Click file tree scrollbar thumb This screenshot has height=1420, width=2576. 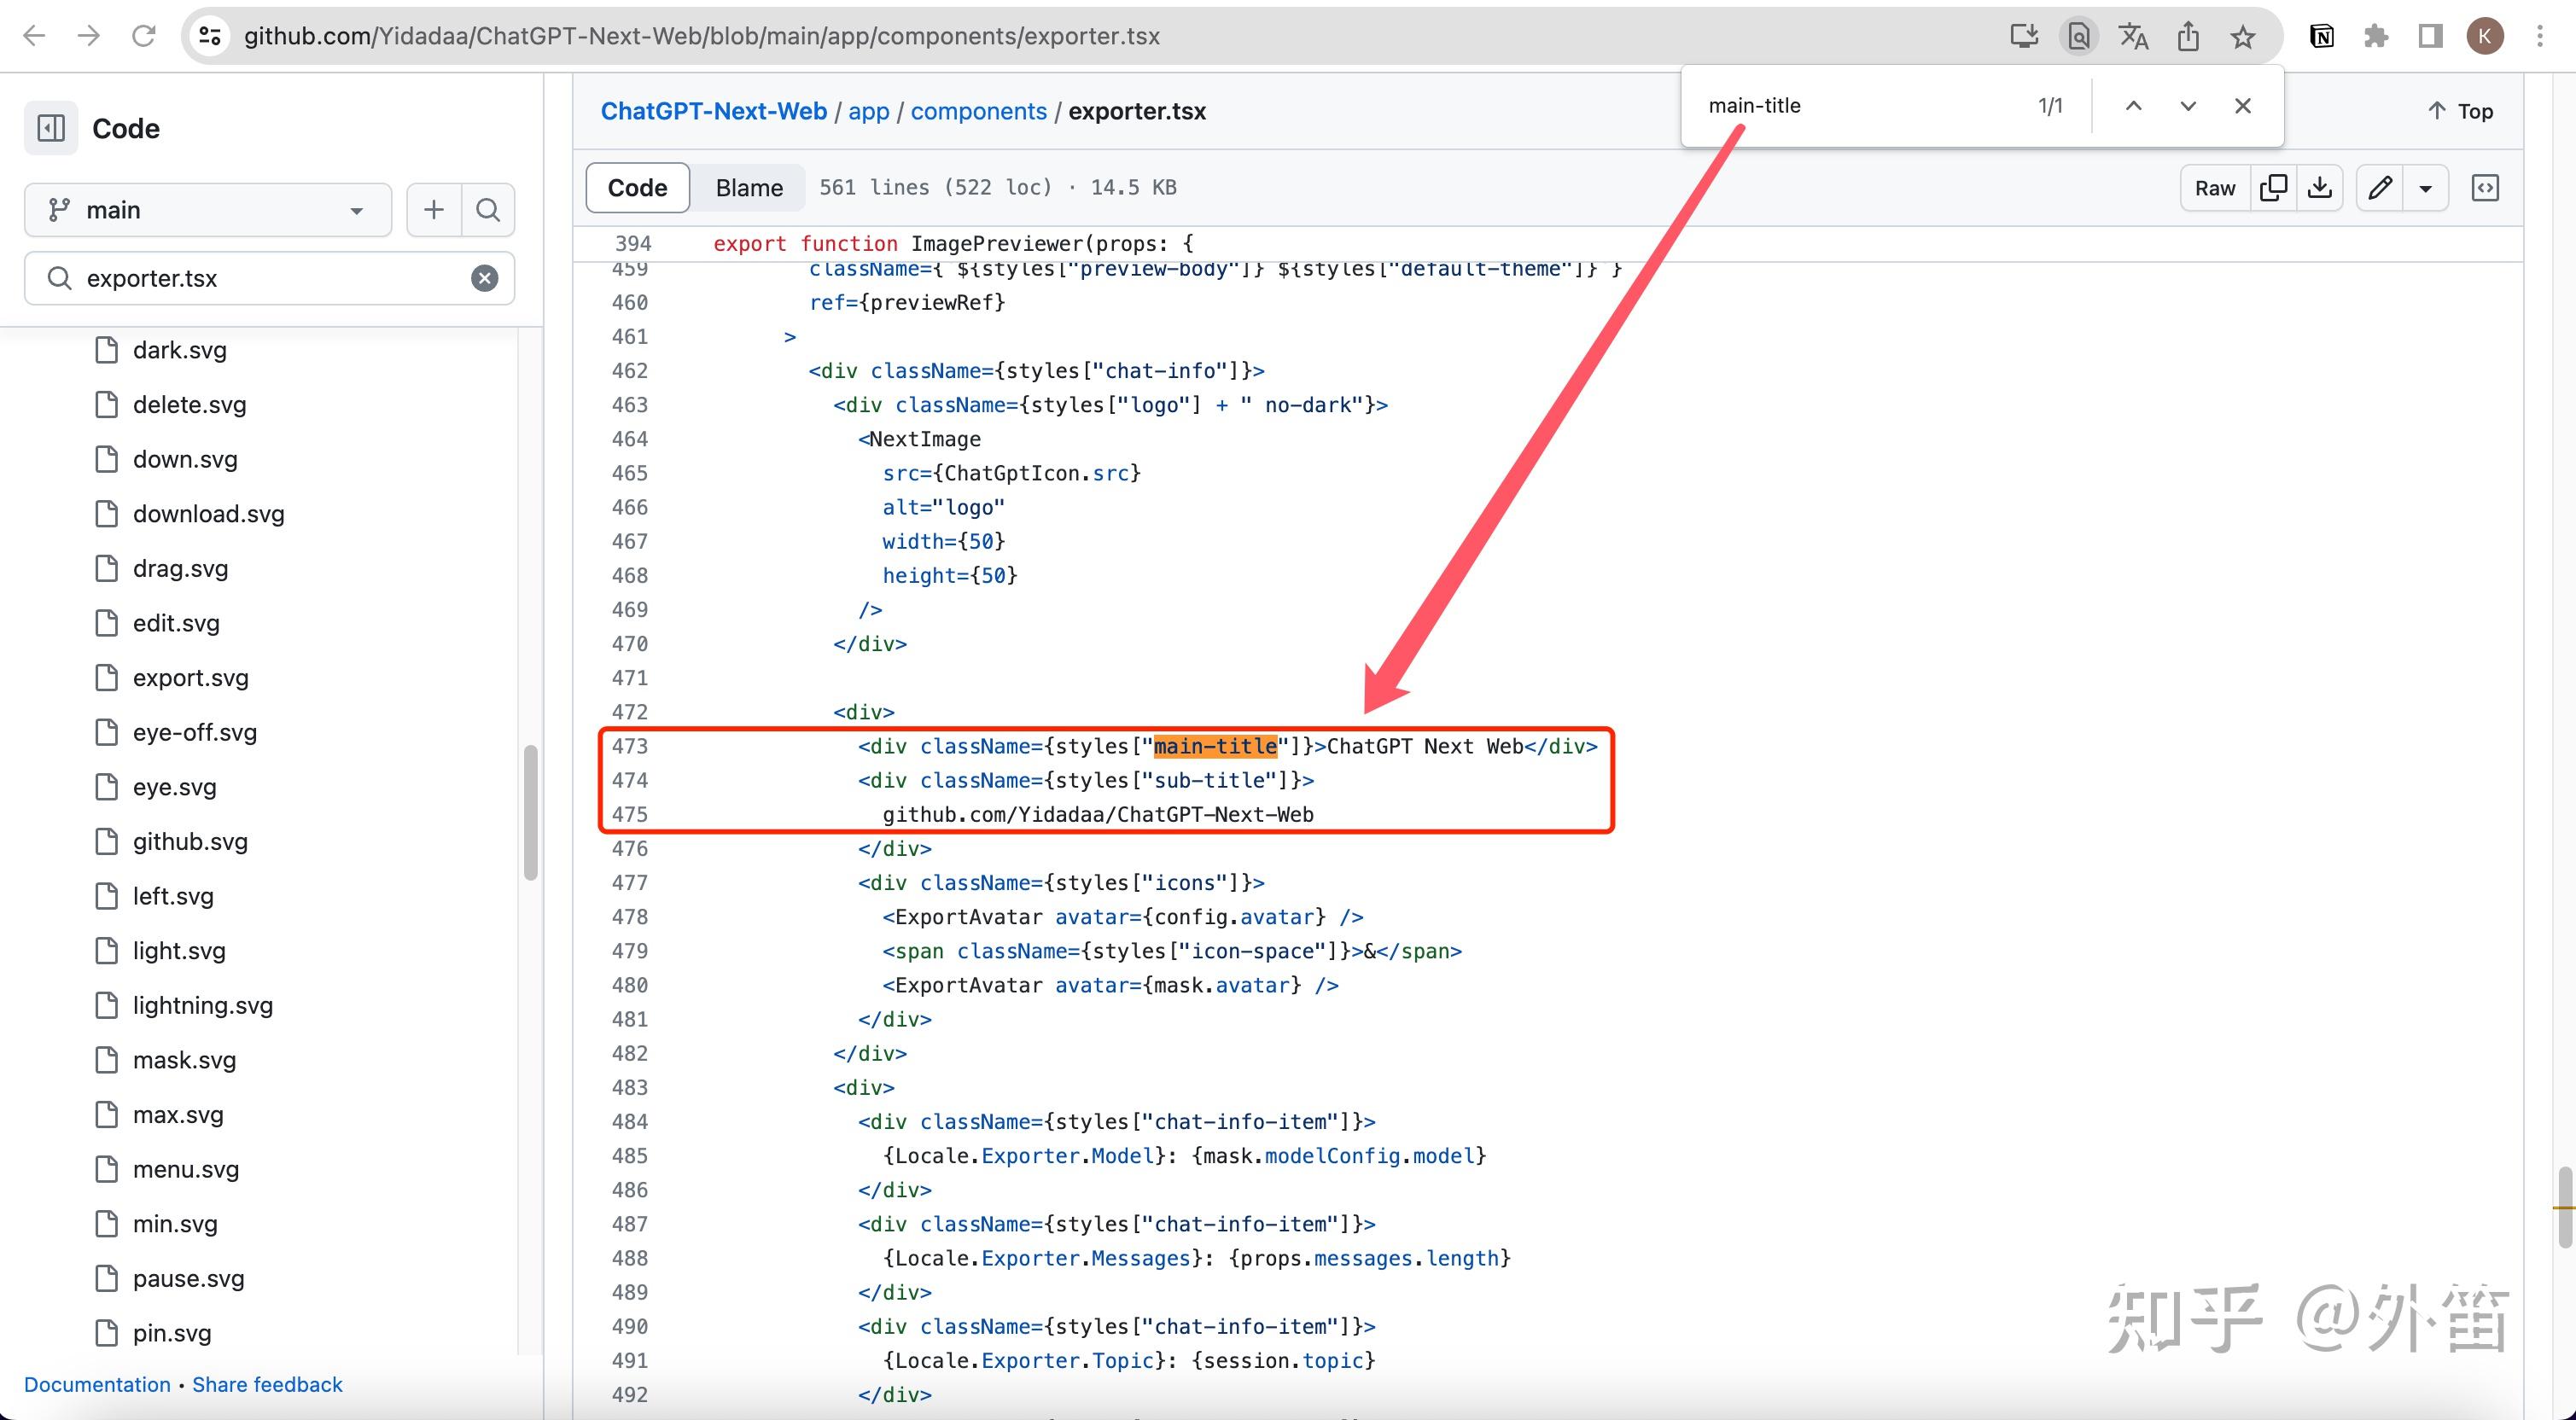click(x=531, y=811)
